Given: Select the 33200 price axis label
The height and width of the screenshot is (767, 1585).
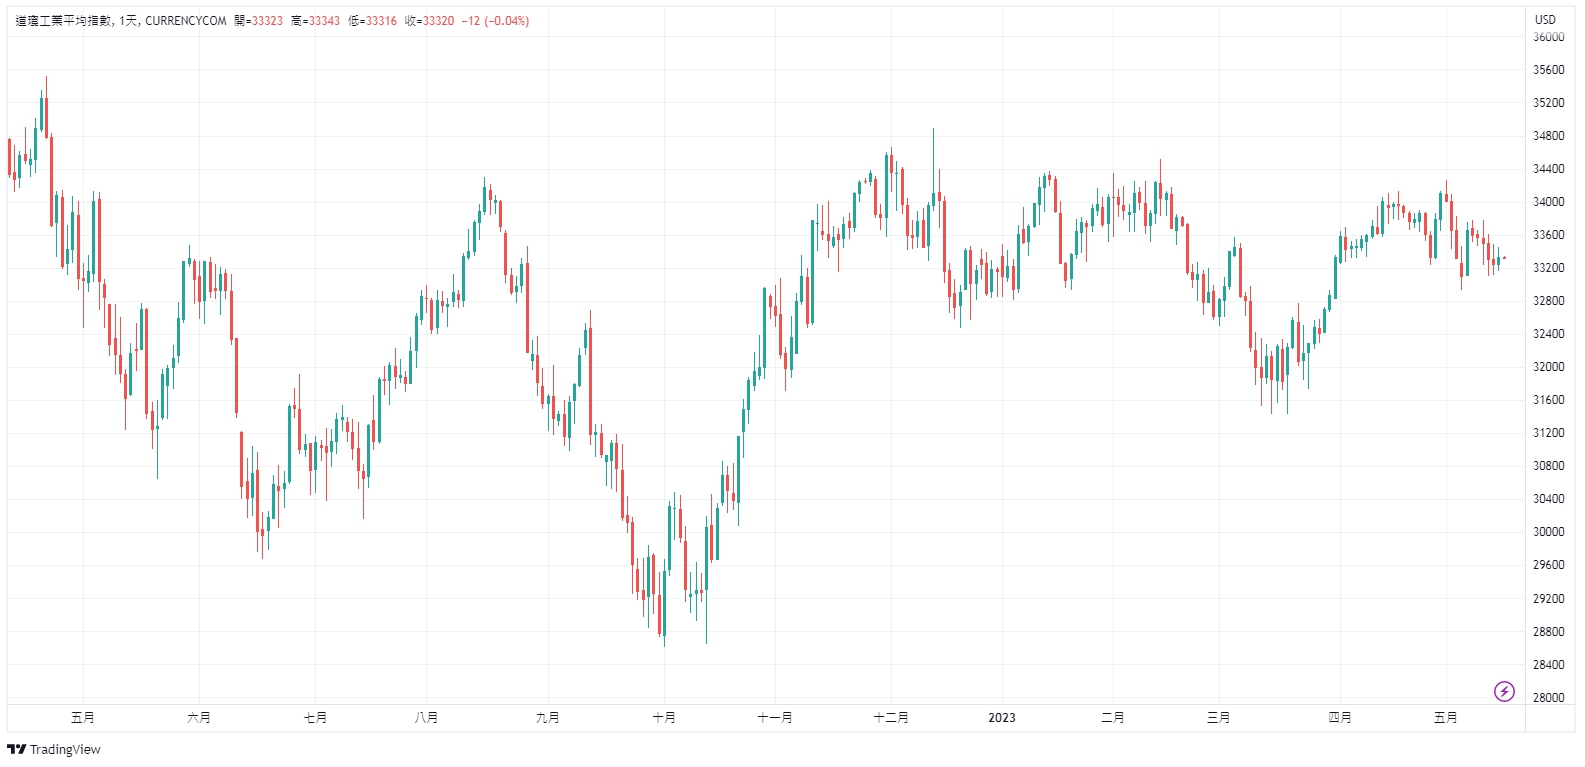Looking at the screenshot, I should (x=1548, y=268).
